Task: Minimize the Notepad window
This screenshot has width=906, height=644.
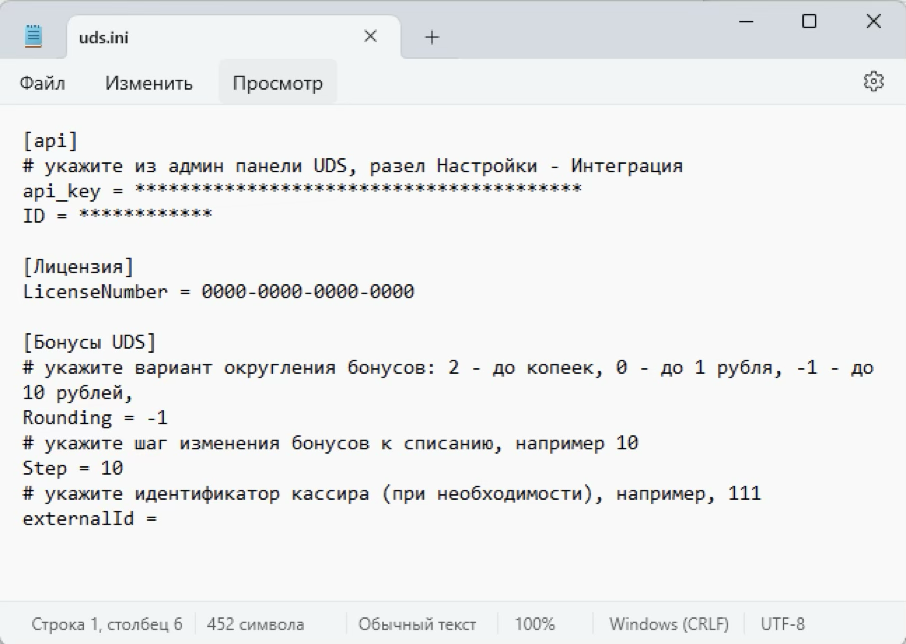Action: [746, 21]
